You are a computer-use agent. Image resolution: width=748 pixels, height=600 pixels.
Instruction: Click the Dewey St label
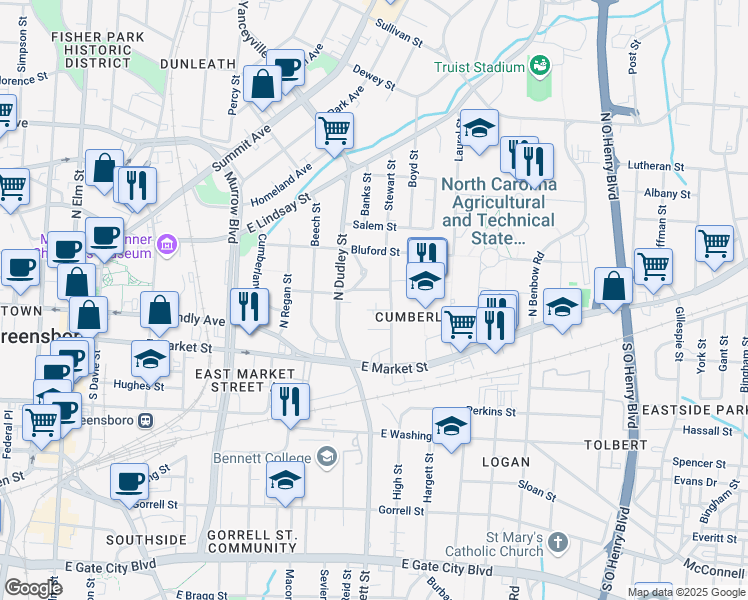pyautogui.click(x=374, y=77)
